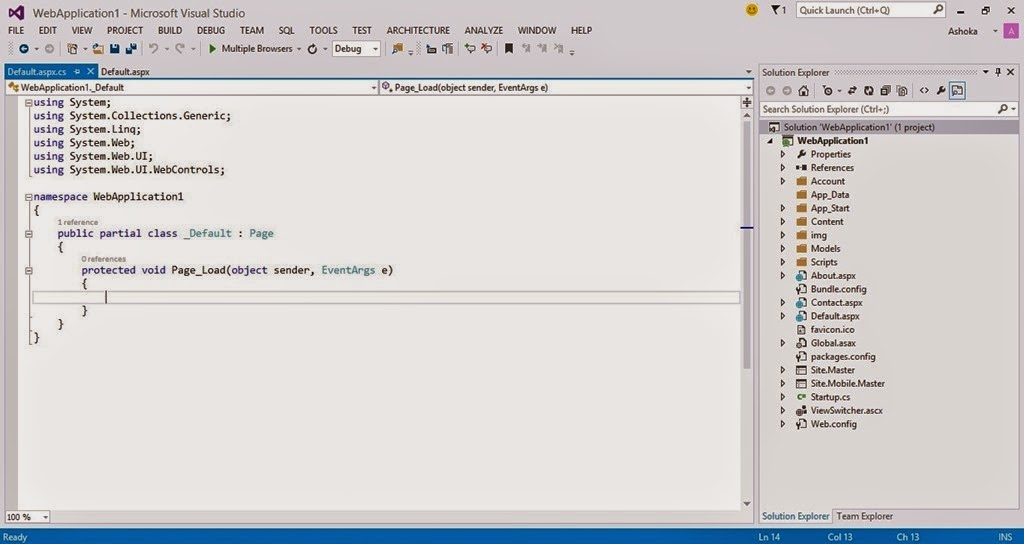The width and height of the screenshot is (1024, 544).
Task: Click the Refresh browser icon in toolbar
Action: tap(312, 49)
